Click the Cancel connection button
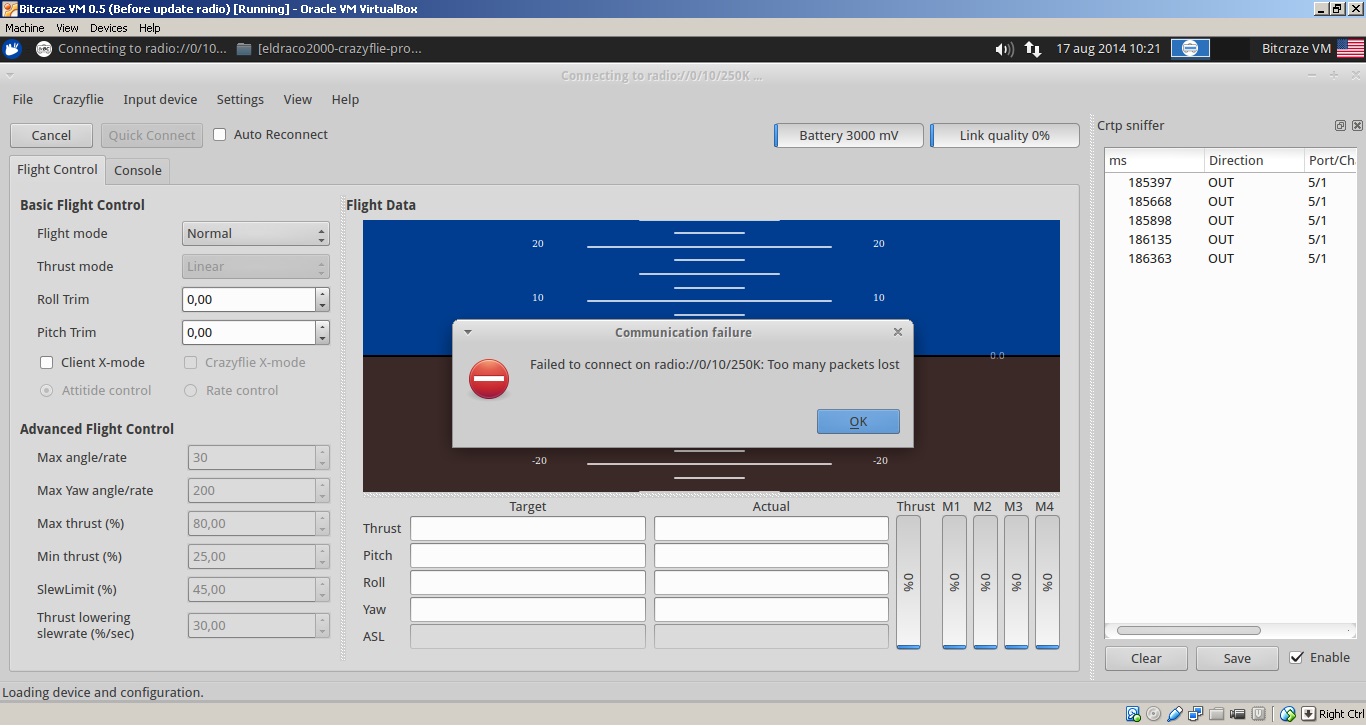The width and height of the screenshot is (1366, 726). tap(51, 136)
